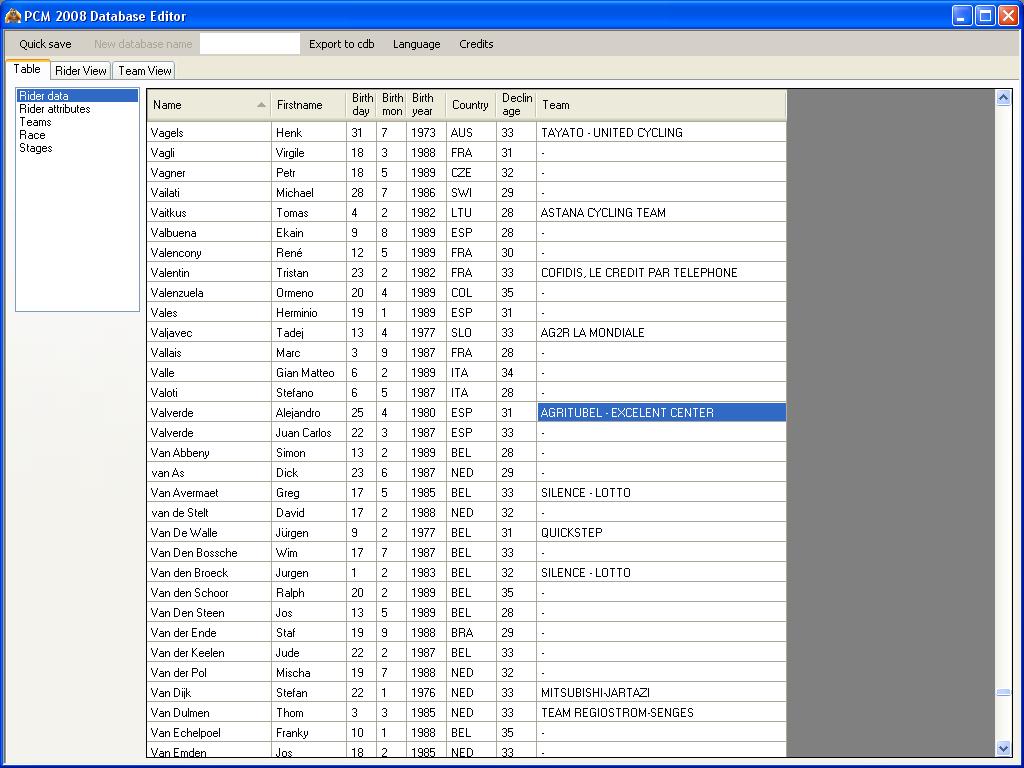Select Stages in the table list
The image size is (1024, 768).
pyautogui.click(x=36, y=148)
